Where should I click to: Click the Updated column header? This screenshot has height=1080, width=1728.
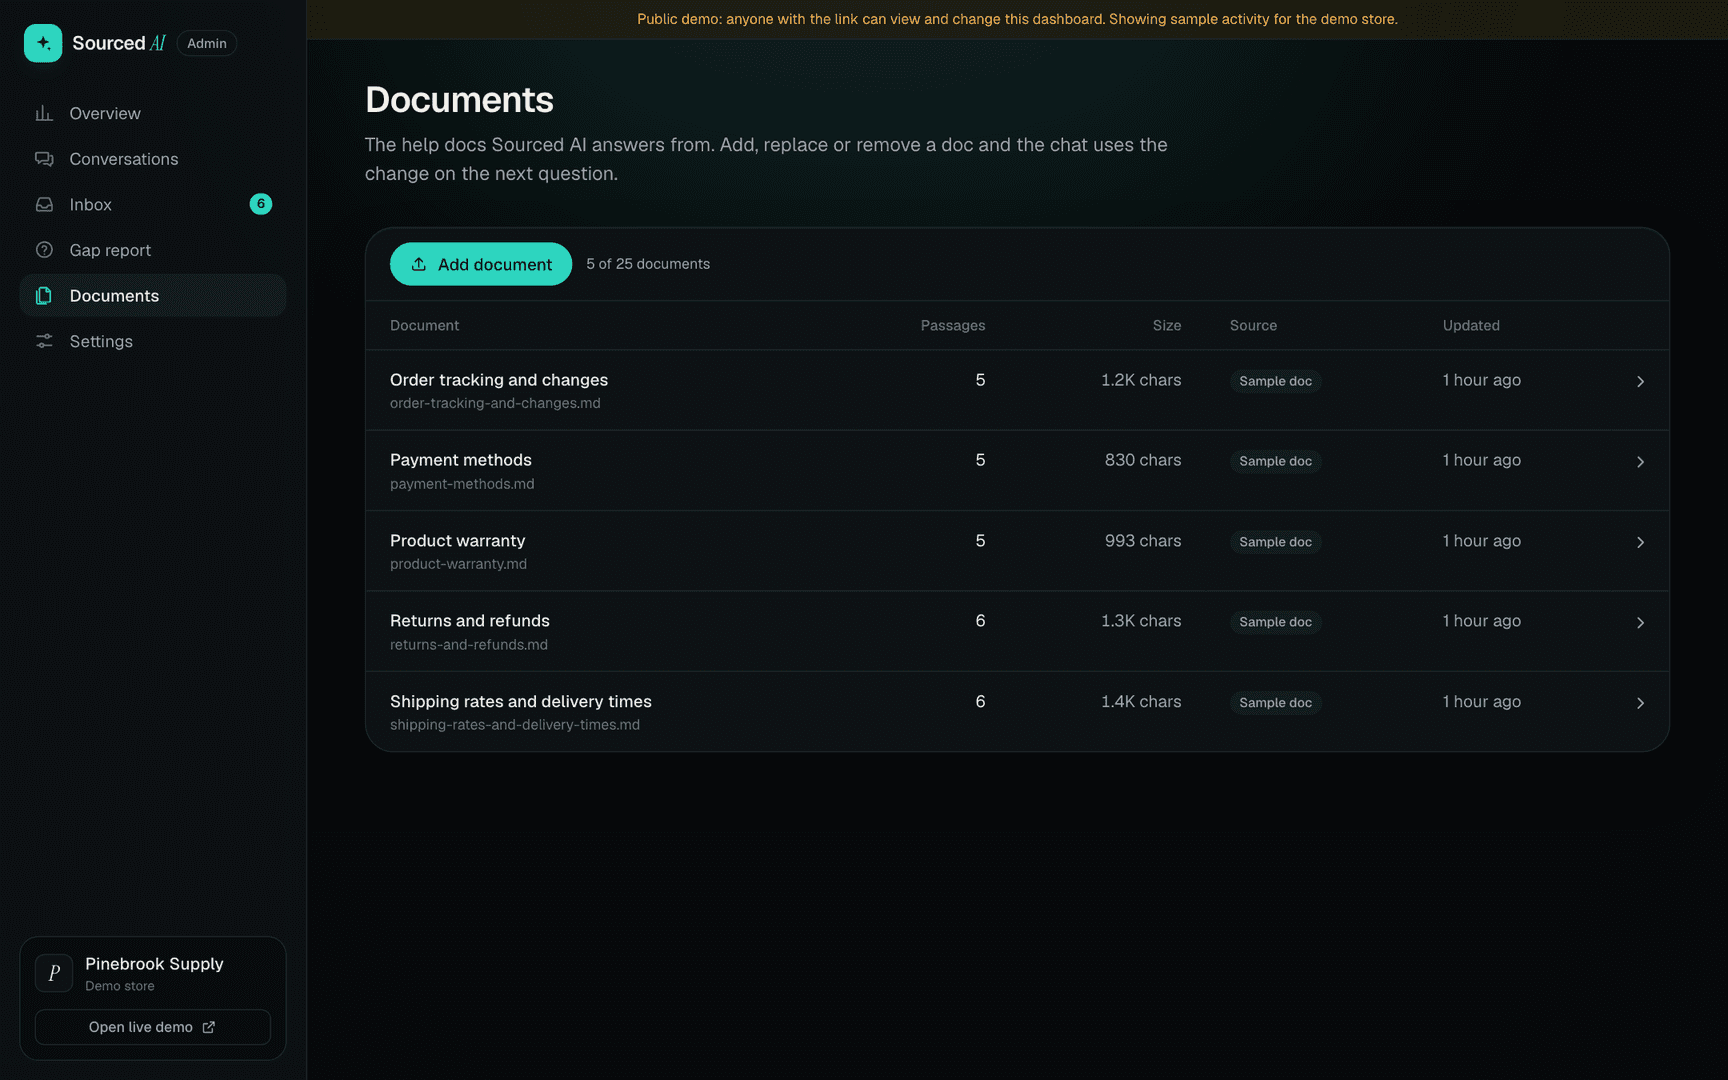pos(1471,325)
